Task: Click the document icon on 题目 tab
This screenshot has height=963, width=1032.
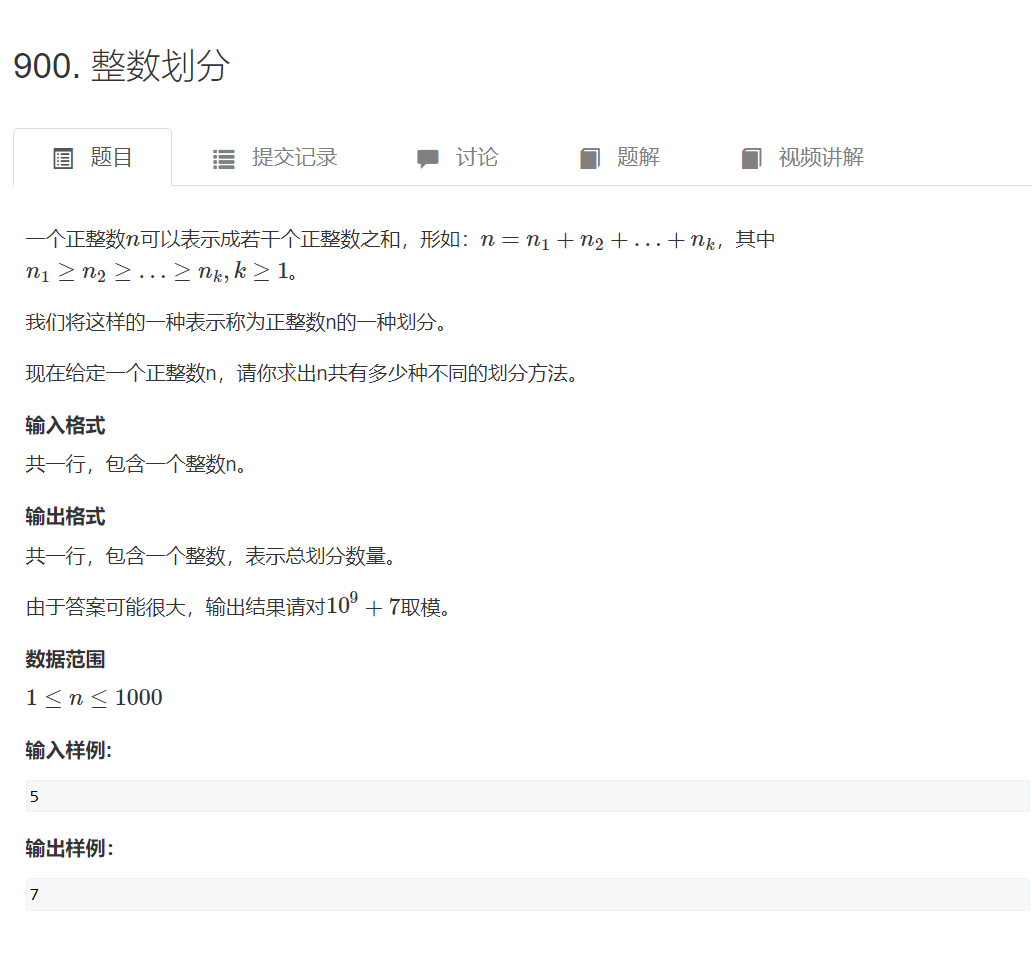Action: pos(62,157)
